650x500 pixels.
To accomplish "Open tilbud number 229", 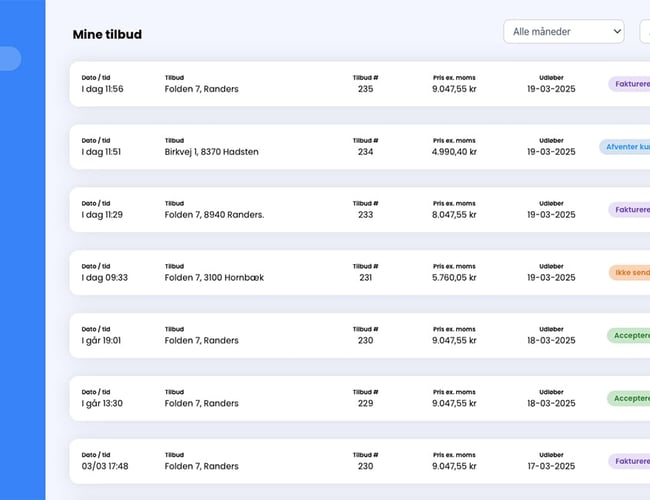I will (x=365, y=403).
